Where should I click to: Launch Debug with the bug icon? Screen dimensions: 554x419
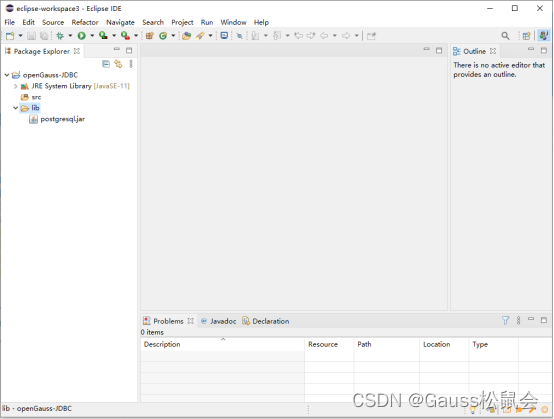click(60, 36)
